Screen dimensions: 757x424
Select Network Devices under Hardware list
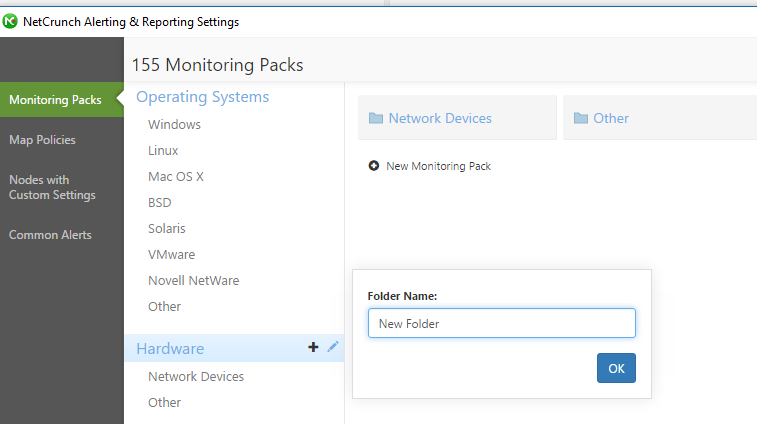pyautogui.click(x=196, y=377)
